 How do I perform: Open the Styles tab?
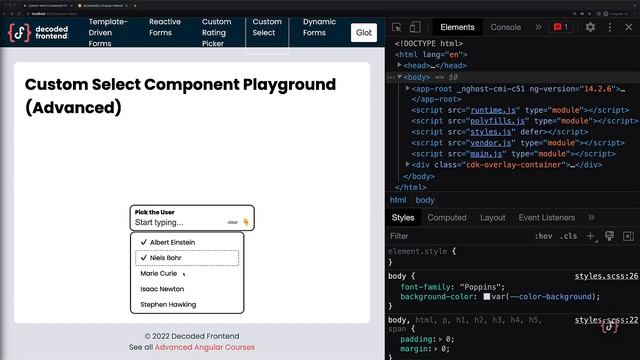(403, 218)
